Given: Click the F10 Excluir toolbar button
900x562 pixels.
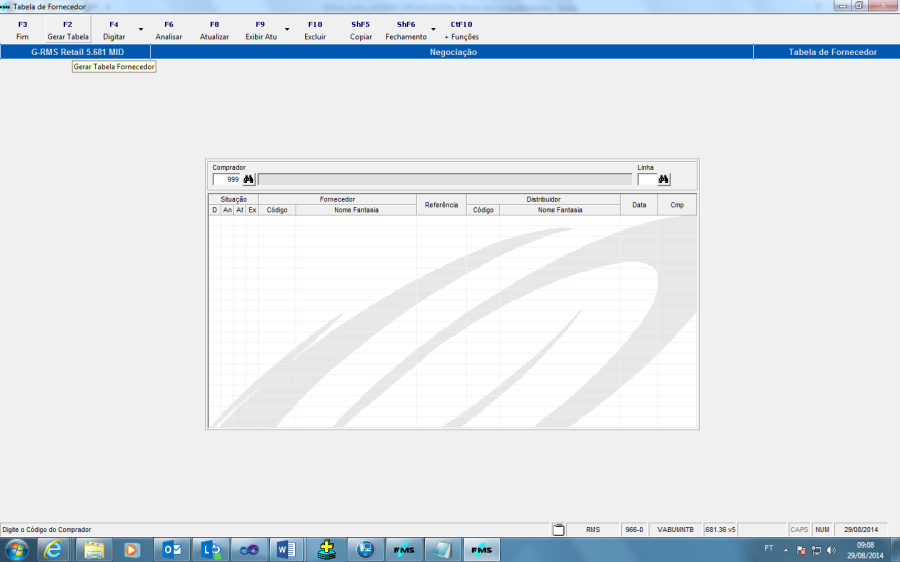Looking at the screenshot, I should pyautogui.click(x=315, y=30).
